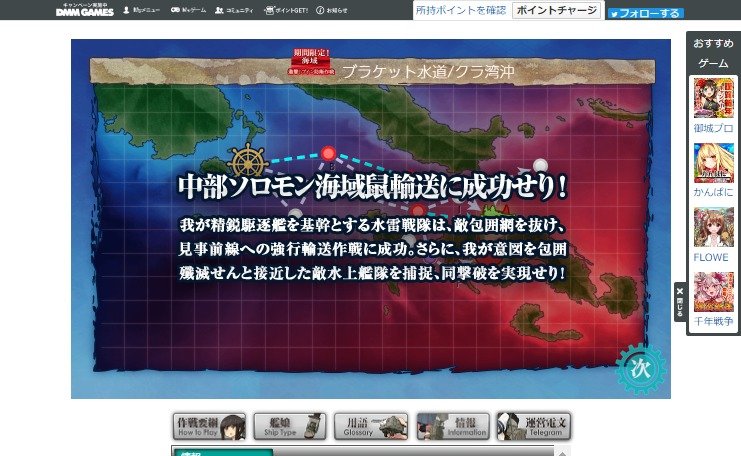741x456 pixels.
Task: Click the ship wheel start node
Action: point(248,161)
